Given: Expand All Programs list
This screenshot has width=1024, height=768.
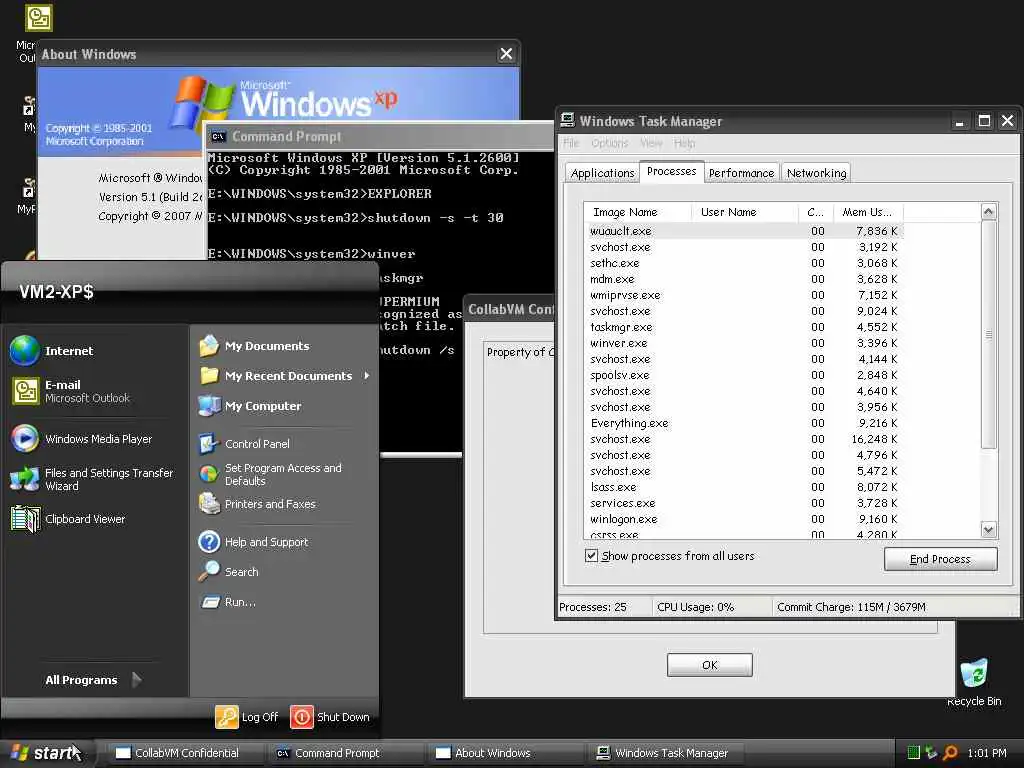Looking at the screenshot, I should 93,680.
